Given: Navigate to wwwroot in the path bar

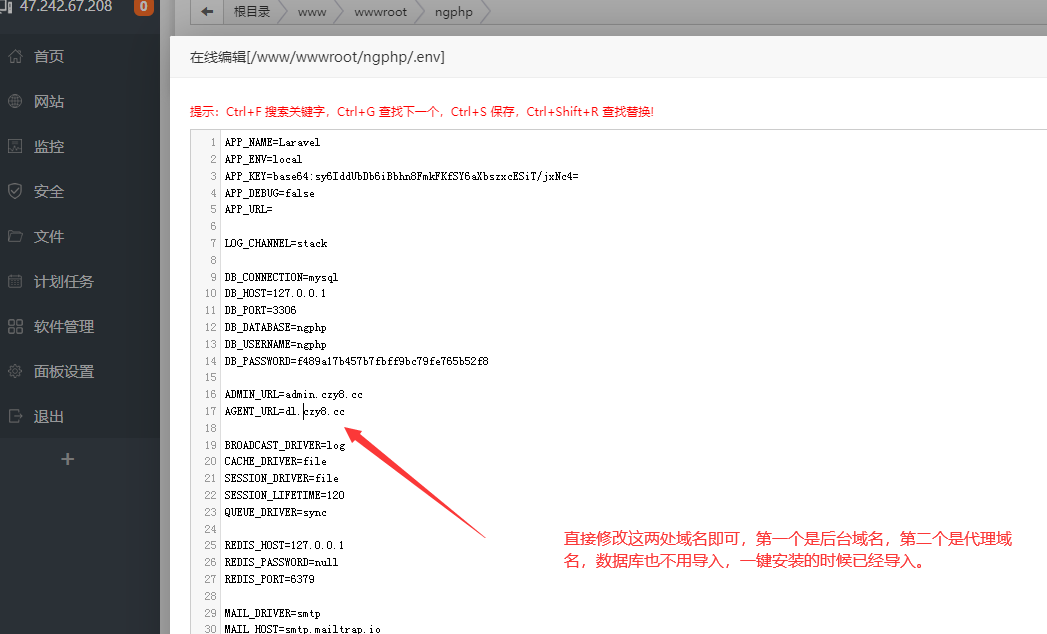Looking at the screenshot, I should point(380,12).
